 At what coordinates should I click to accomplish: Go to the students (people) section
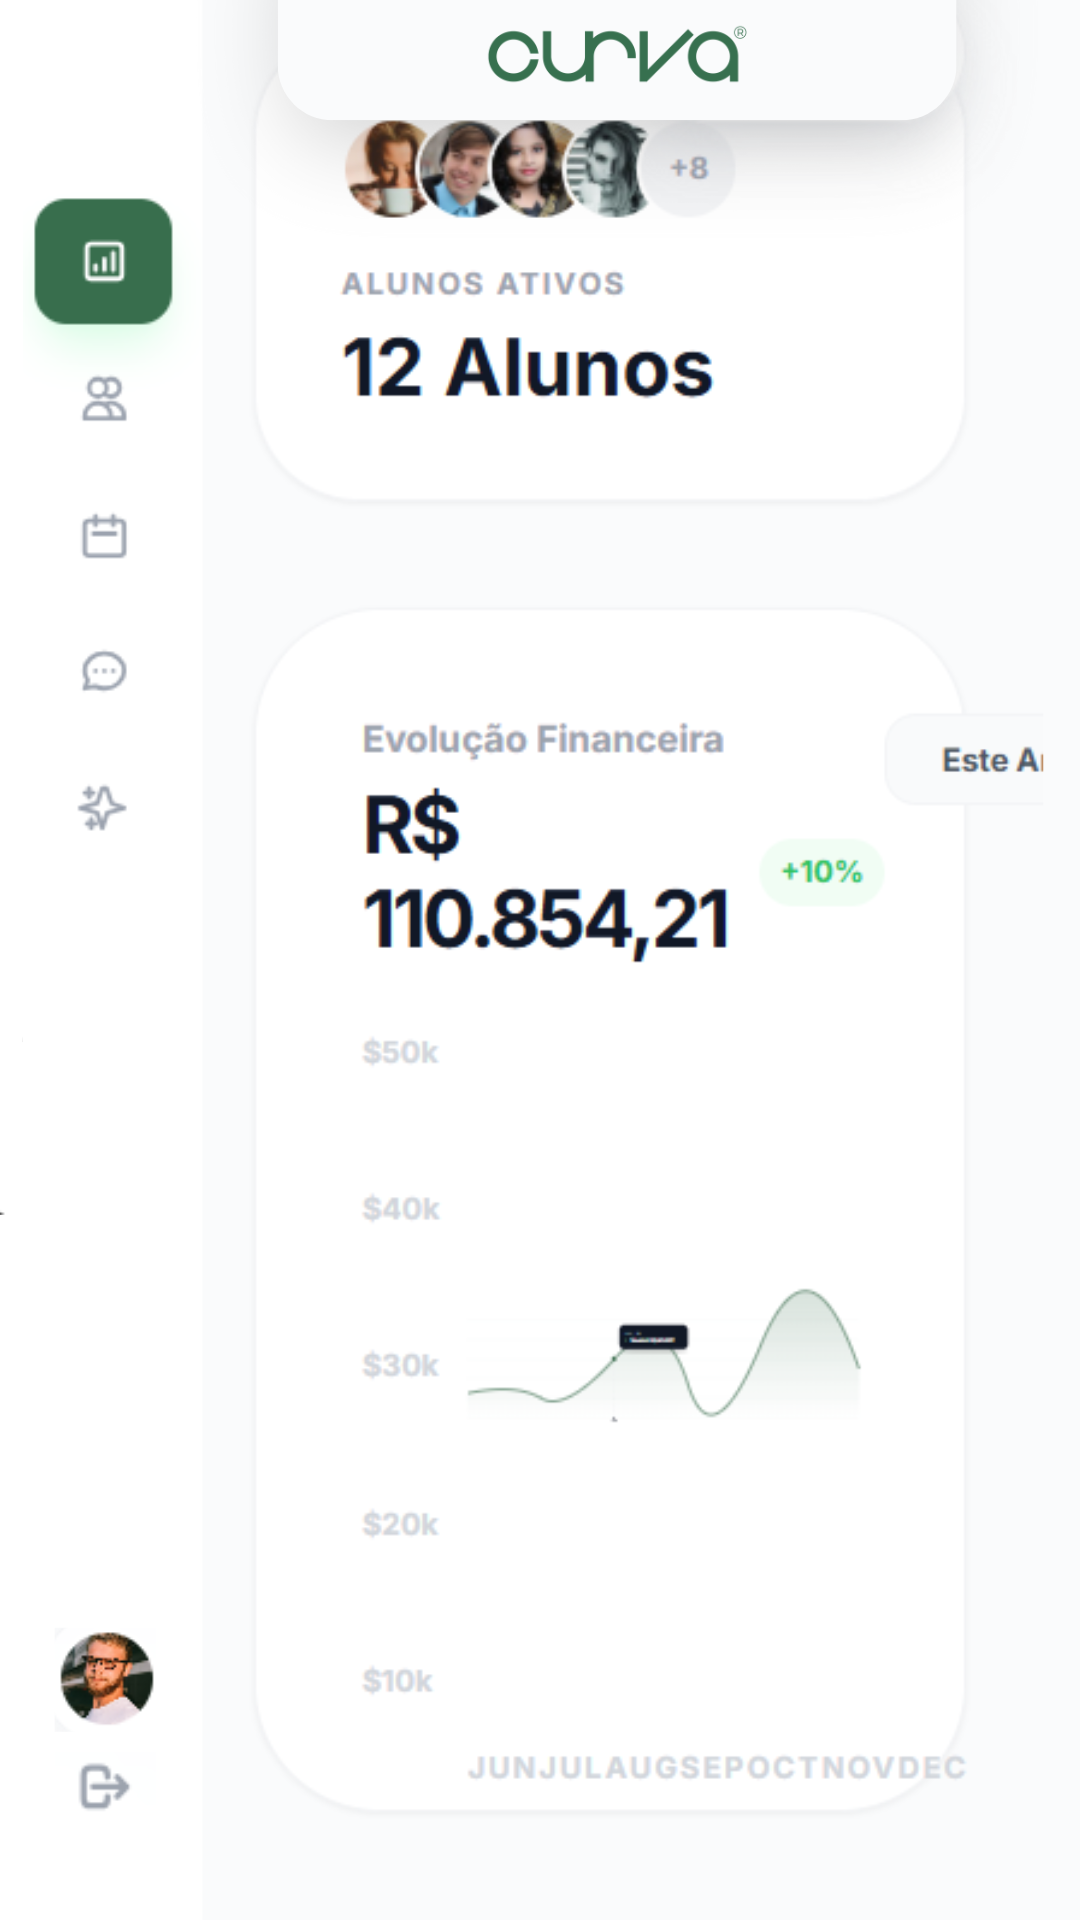pyautogui.click(x=104, y=399)
